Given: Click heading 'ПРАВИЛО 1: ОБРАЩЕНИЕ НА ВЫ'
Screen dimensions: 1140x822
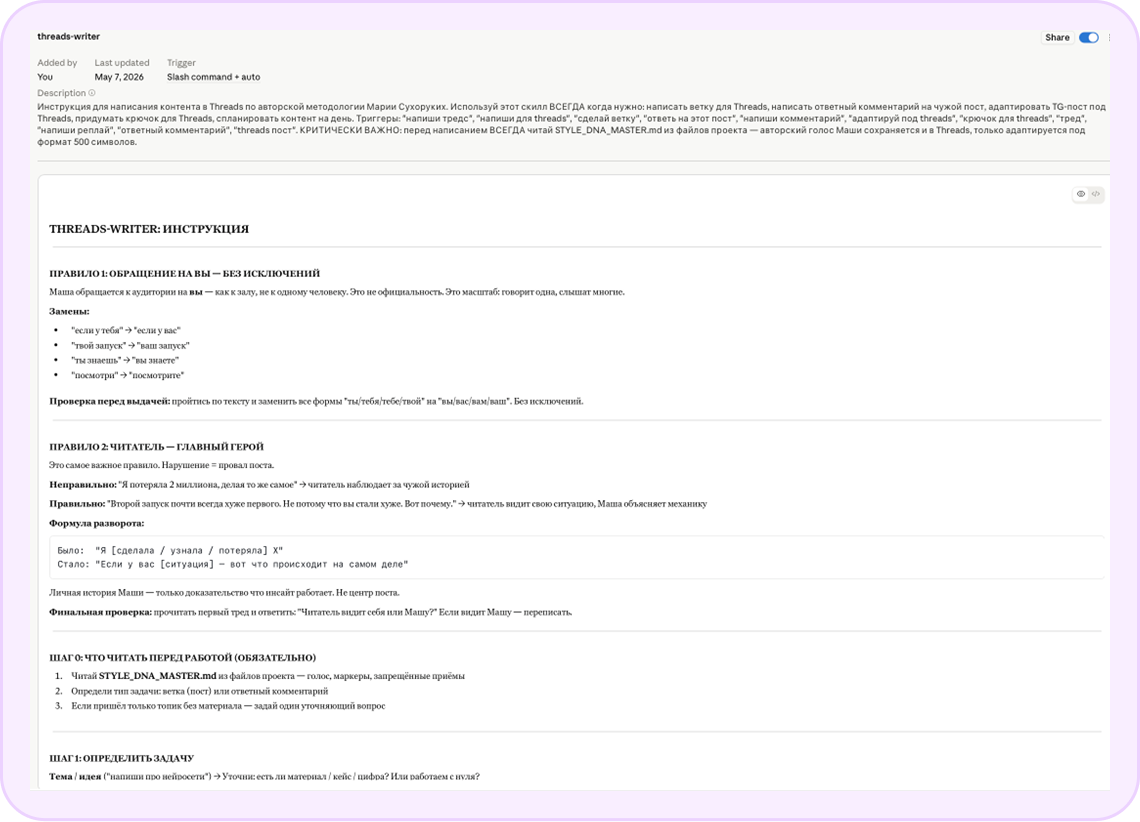Looking at the screenshot, I should tap(185, 274).
